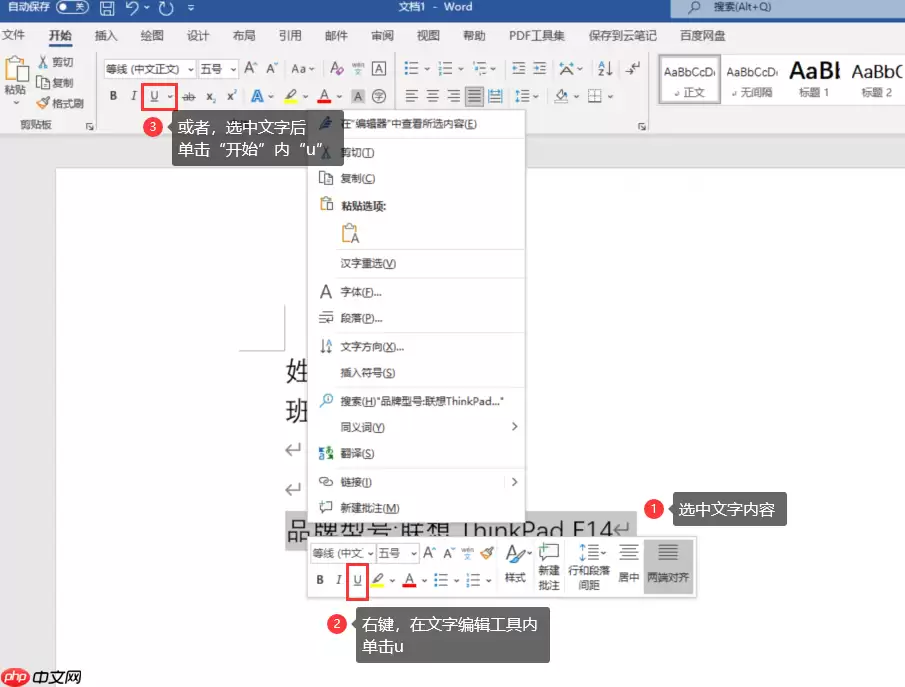The height and width of the screenshot is (687, 905).
Task: Click the Save icon in title bar
Action: 107,8
